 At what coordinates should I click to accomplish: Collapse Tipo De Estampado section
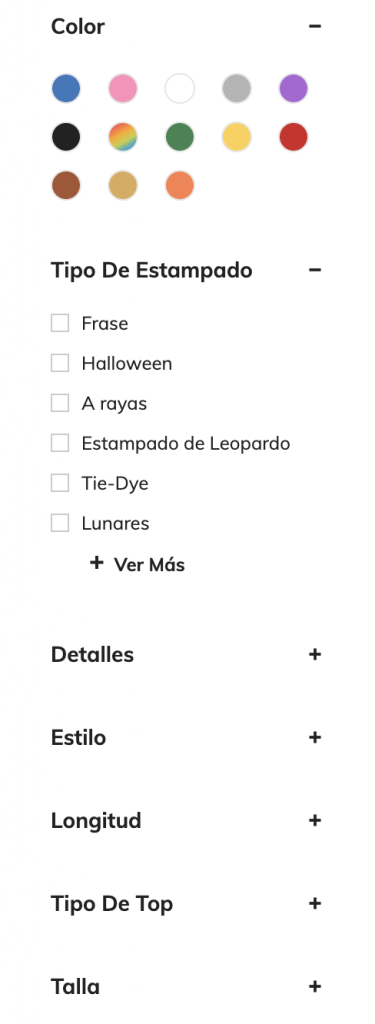pyautogui.click(x=315, y=270)
